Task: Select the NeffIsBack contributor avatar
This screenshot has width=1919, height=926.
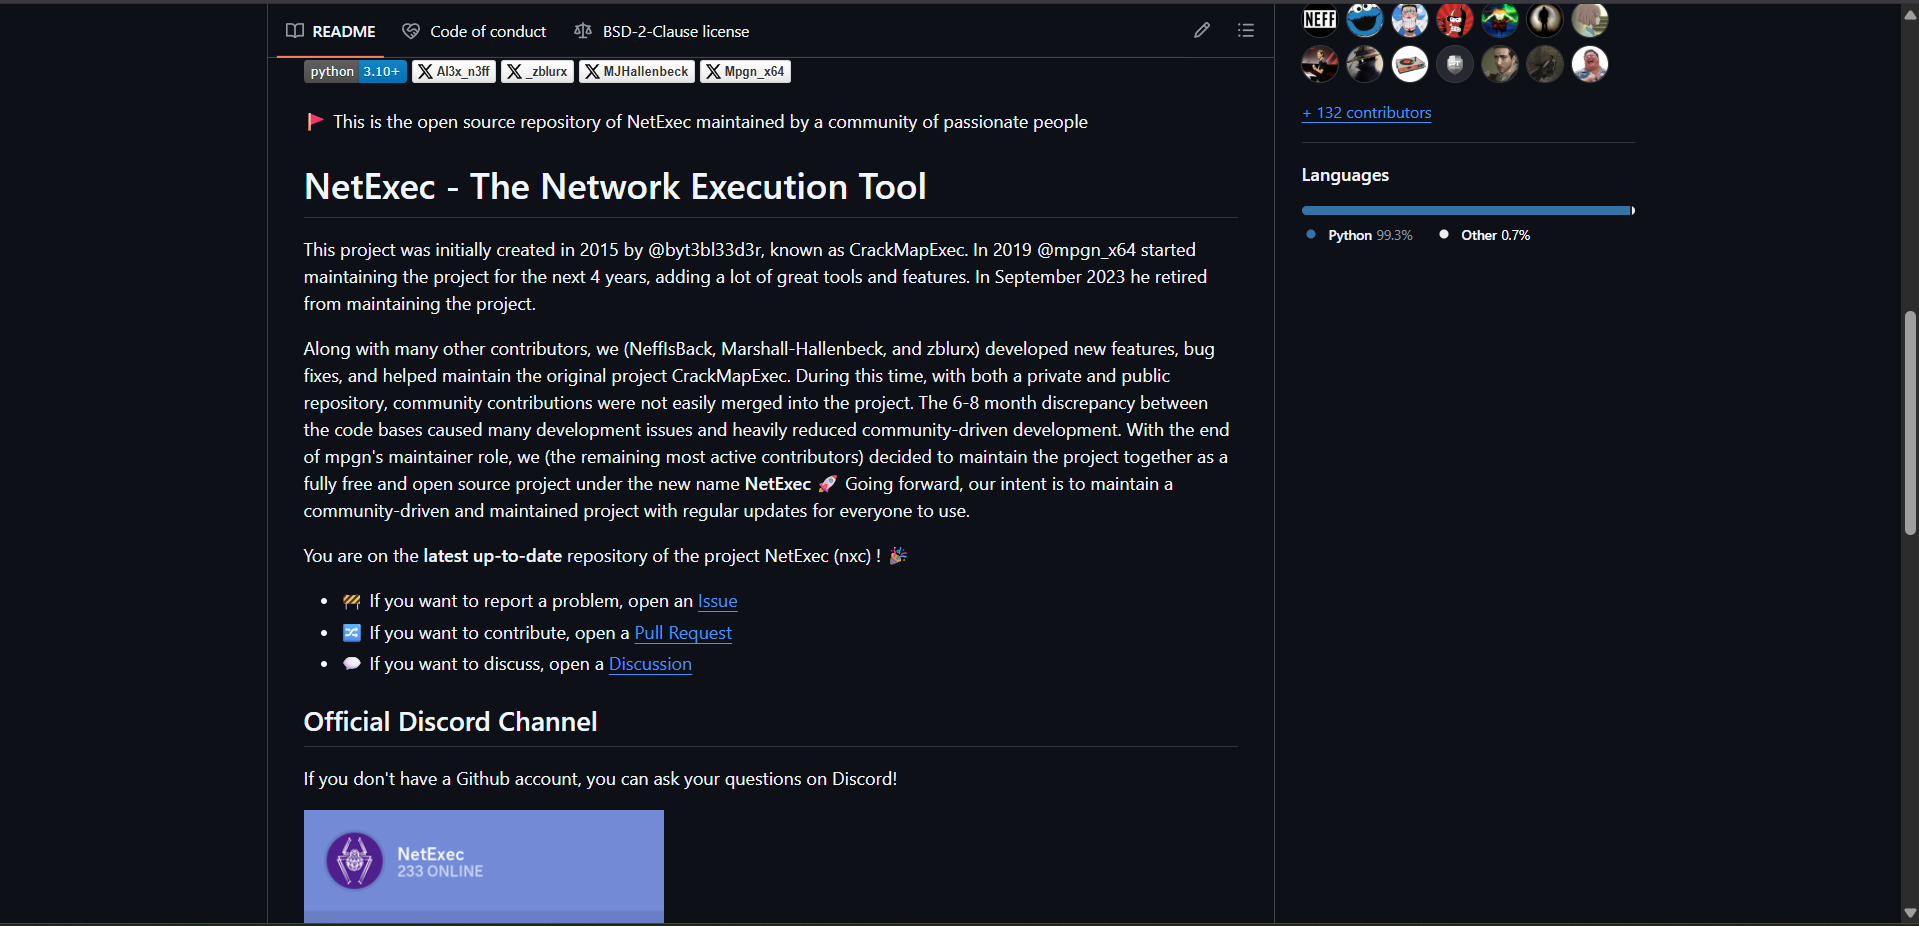Action: pyautogui.click(x=1318, y=19)
